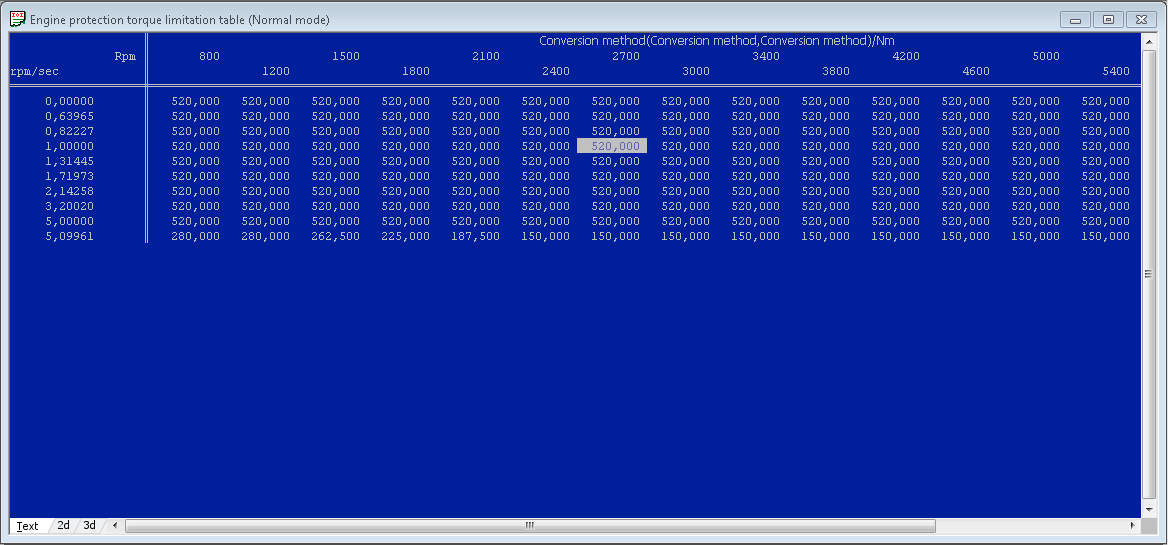The height and width of the screenshot is (545, 1168).
Task: Switch to the Text tab
Action: 27,526
